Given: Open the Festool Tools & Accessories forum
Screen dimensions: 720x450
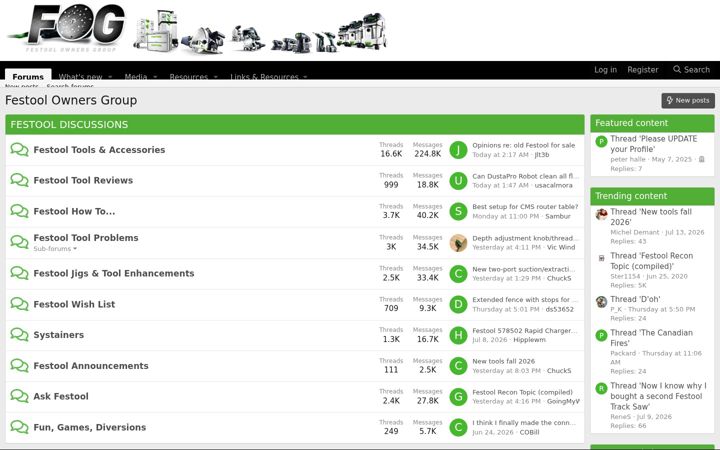Looking at the screenshot, I should point(99,150).
